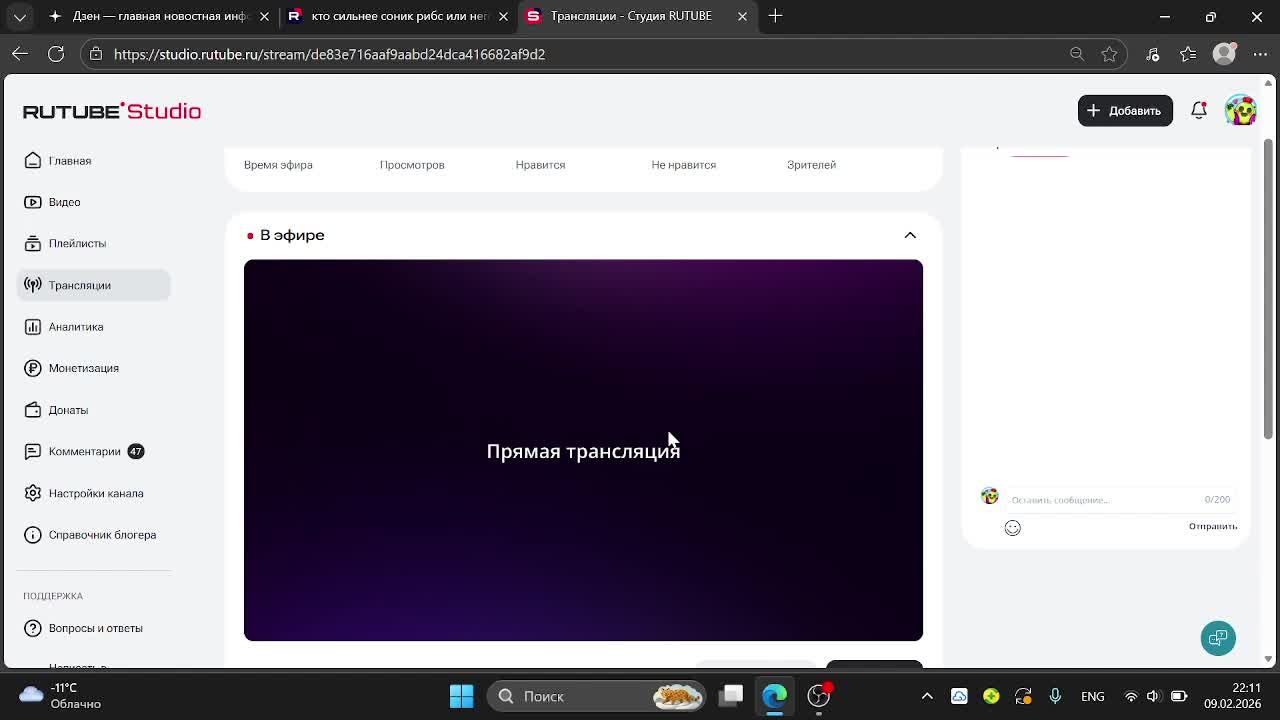The image size is (1280, 720).
Task: Open a new browser tab
Action: (x=776, y=16)
